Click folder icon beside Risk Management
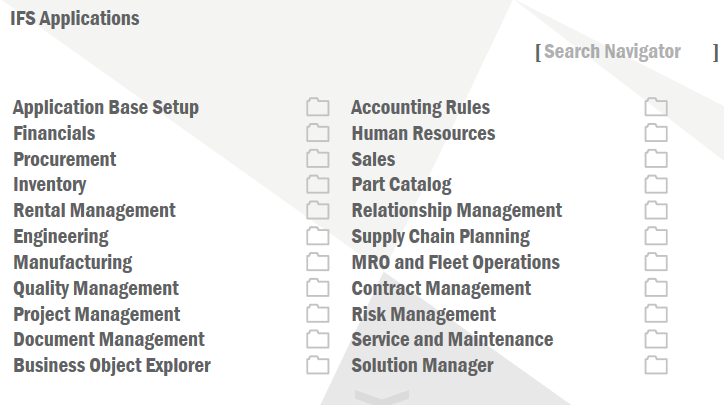The width and height of the screenshot is (724, 405). 656,314
